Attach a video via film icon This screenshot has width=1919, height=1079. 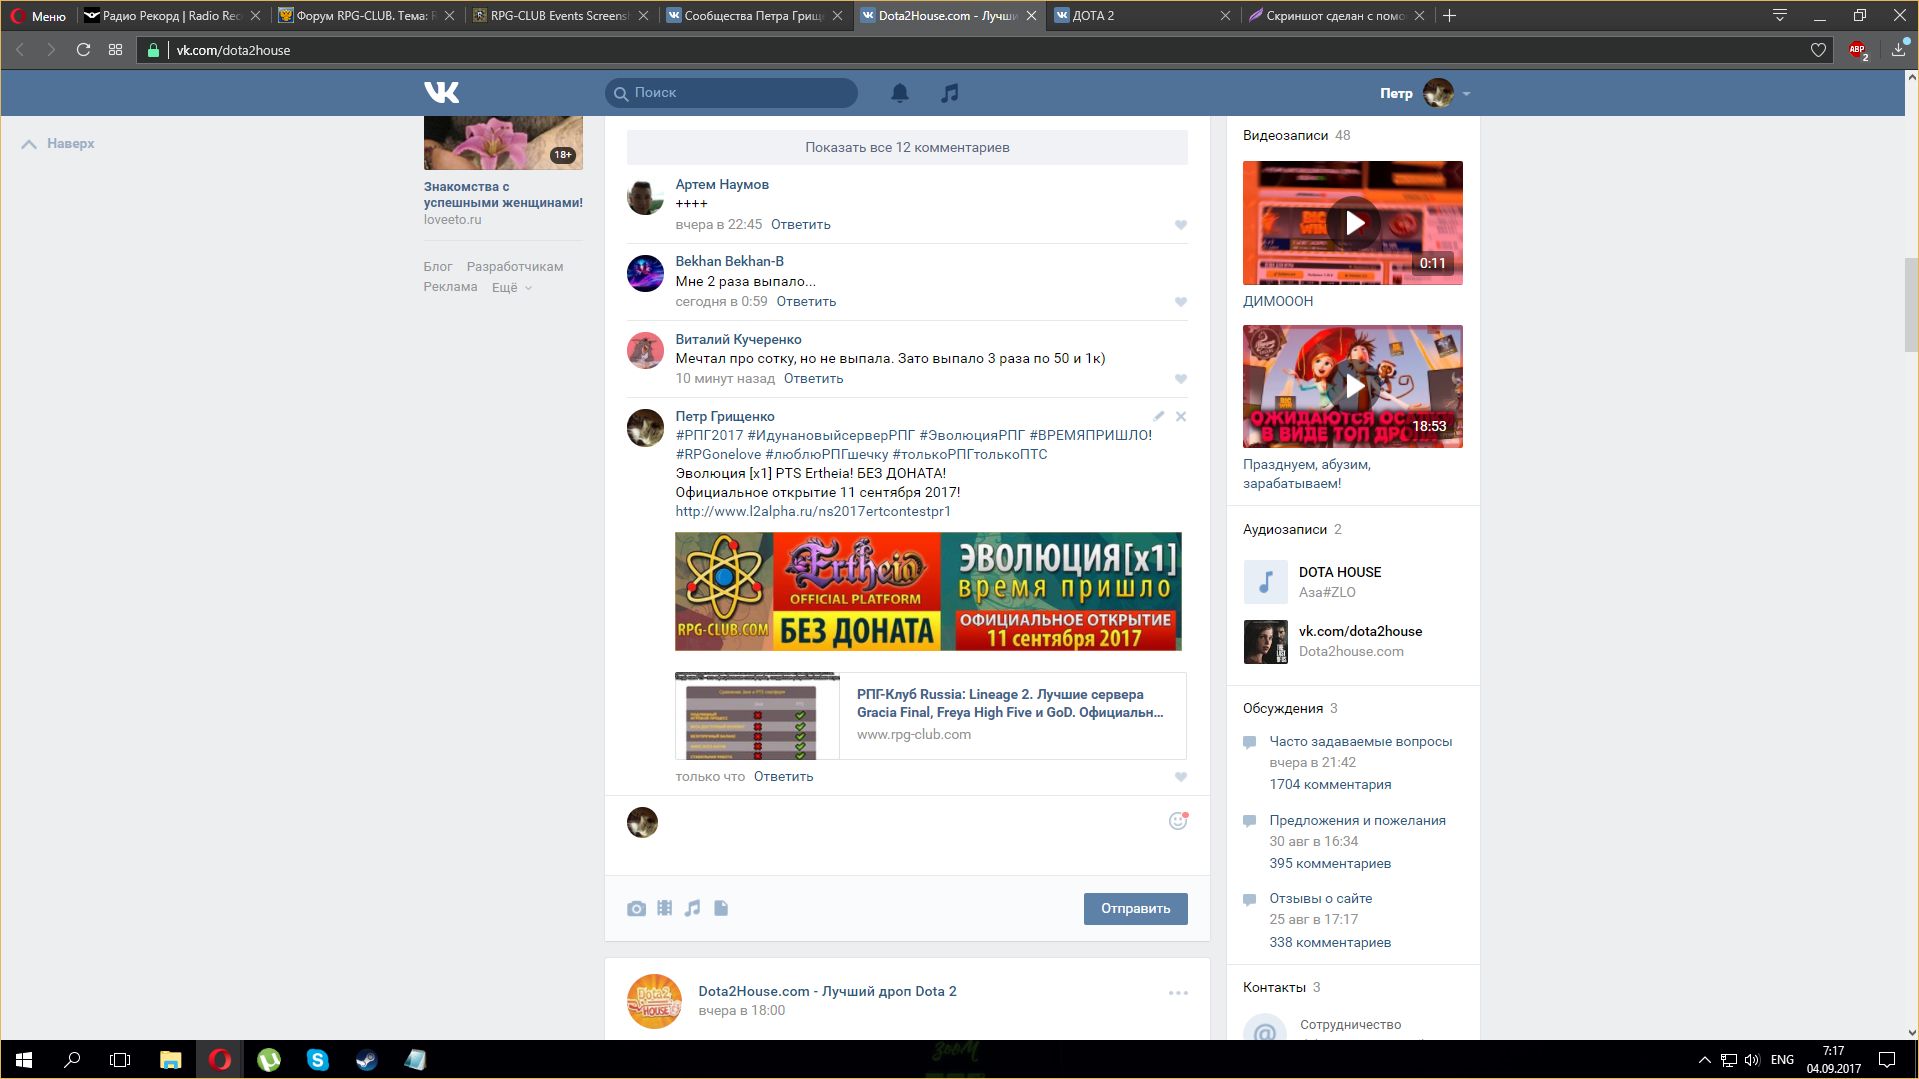[664, 908]
